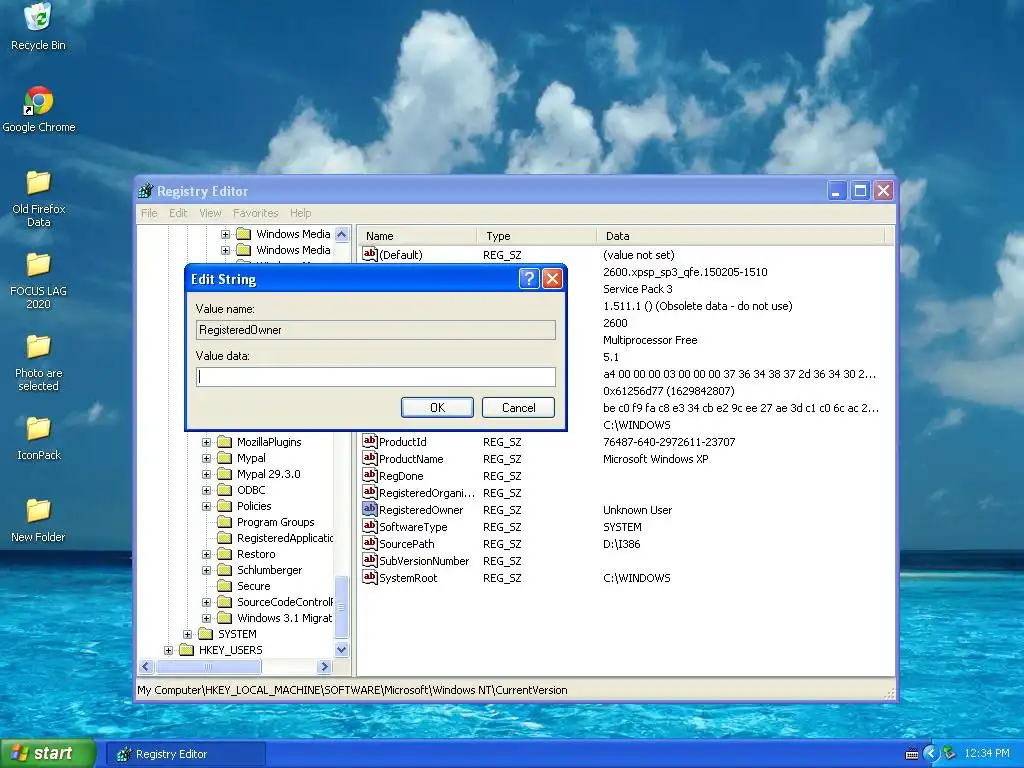Expand the ODBC key
This screenshot has height=768, width=1024.
[206, 490]
